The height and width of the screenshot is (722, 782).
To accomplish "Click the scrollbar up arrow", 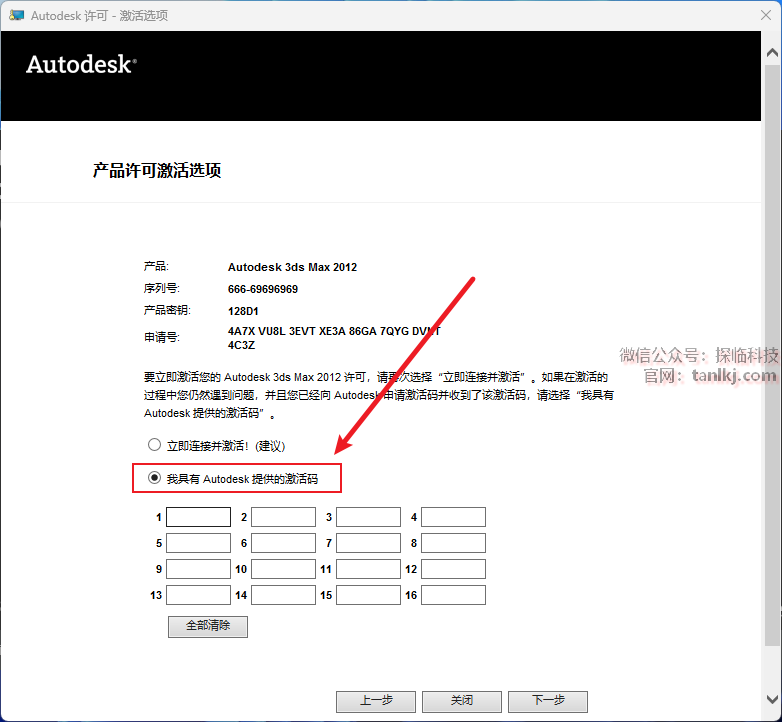I will click(772, 52).
